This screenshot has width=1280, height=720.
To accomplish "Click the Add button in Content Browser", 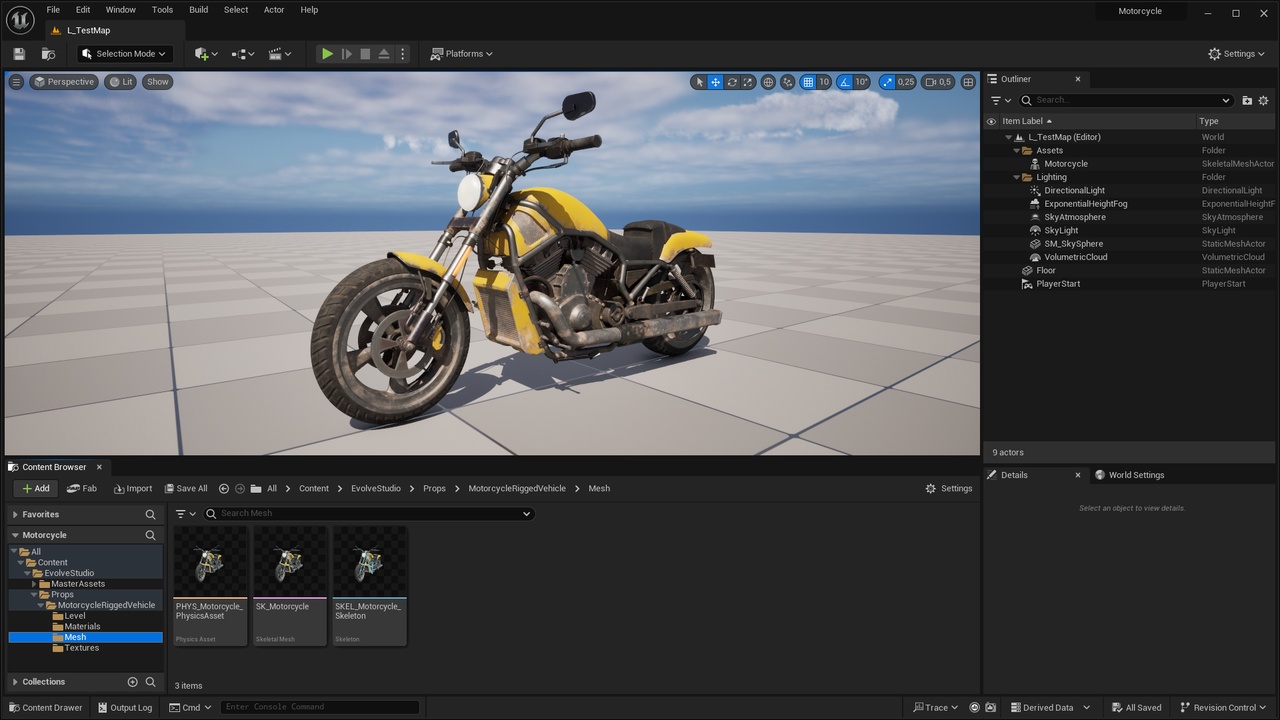I will click(x=35, y=489).
